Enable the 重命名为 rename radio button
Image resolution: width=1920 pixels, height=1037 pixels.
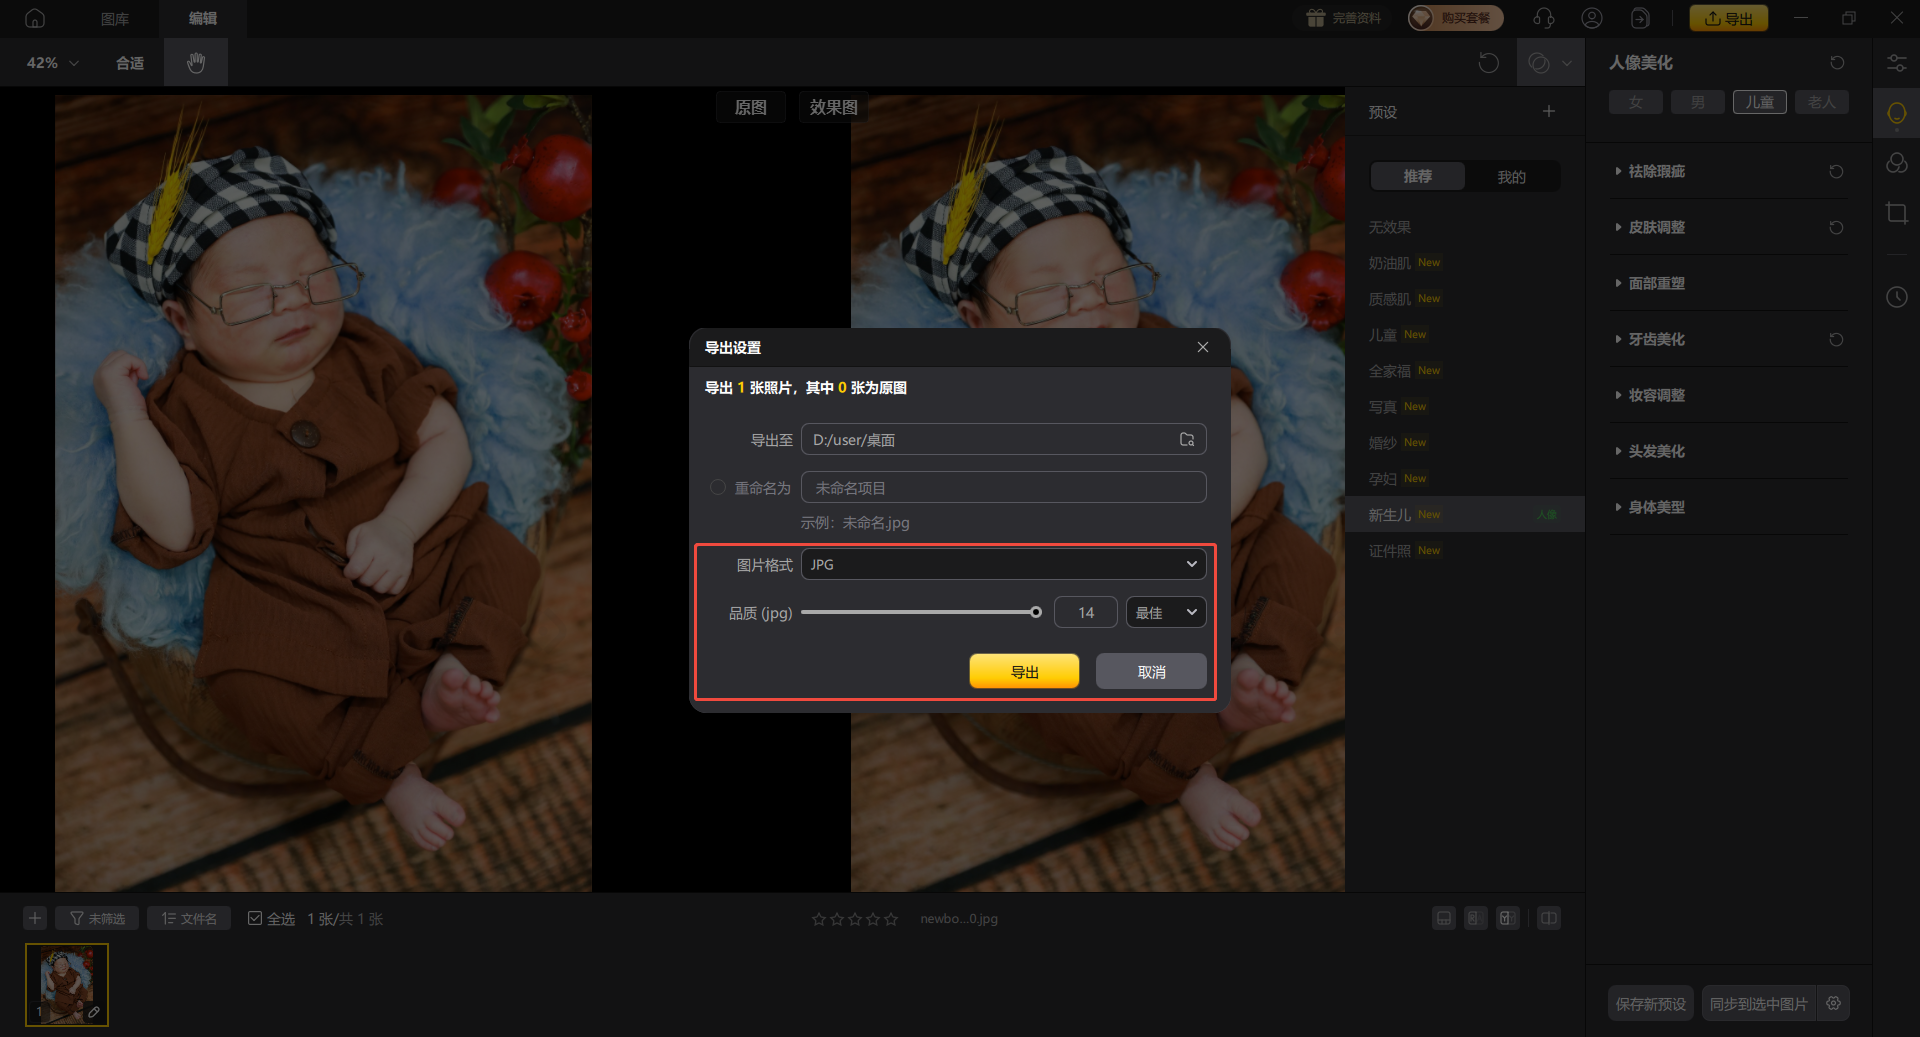[x=718, y=488]
